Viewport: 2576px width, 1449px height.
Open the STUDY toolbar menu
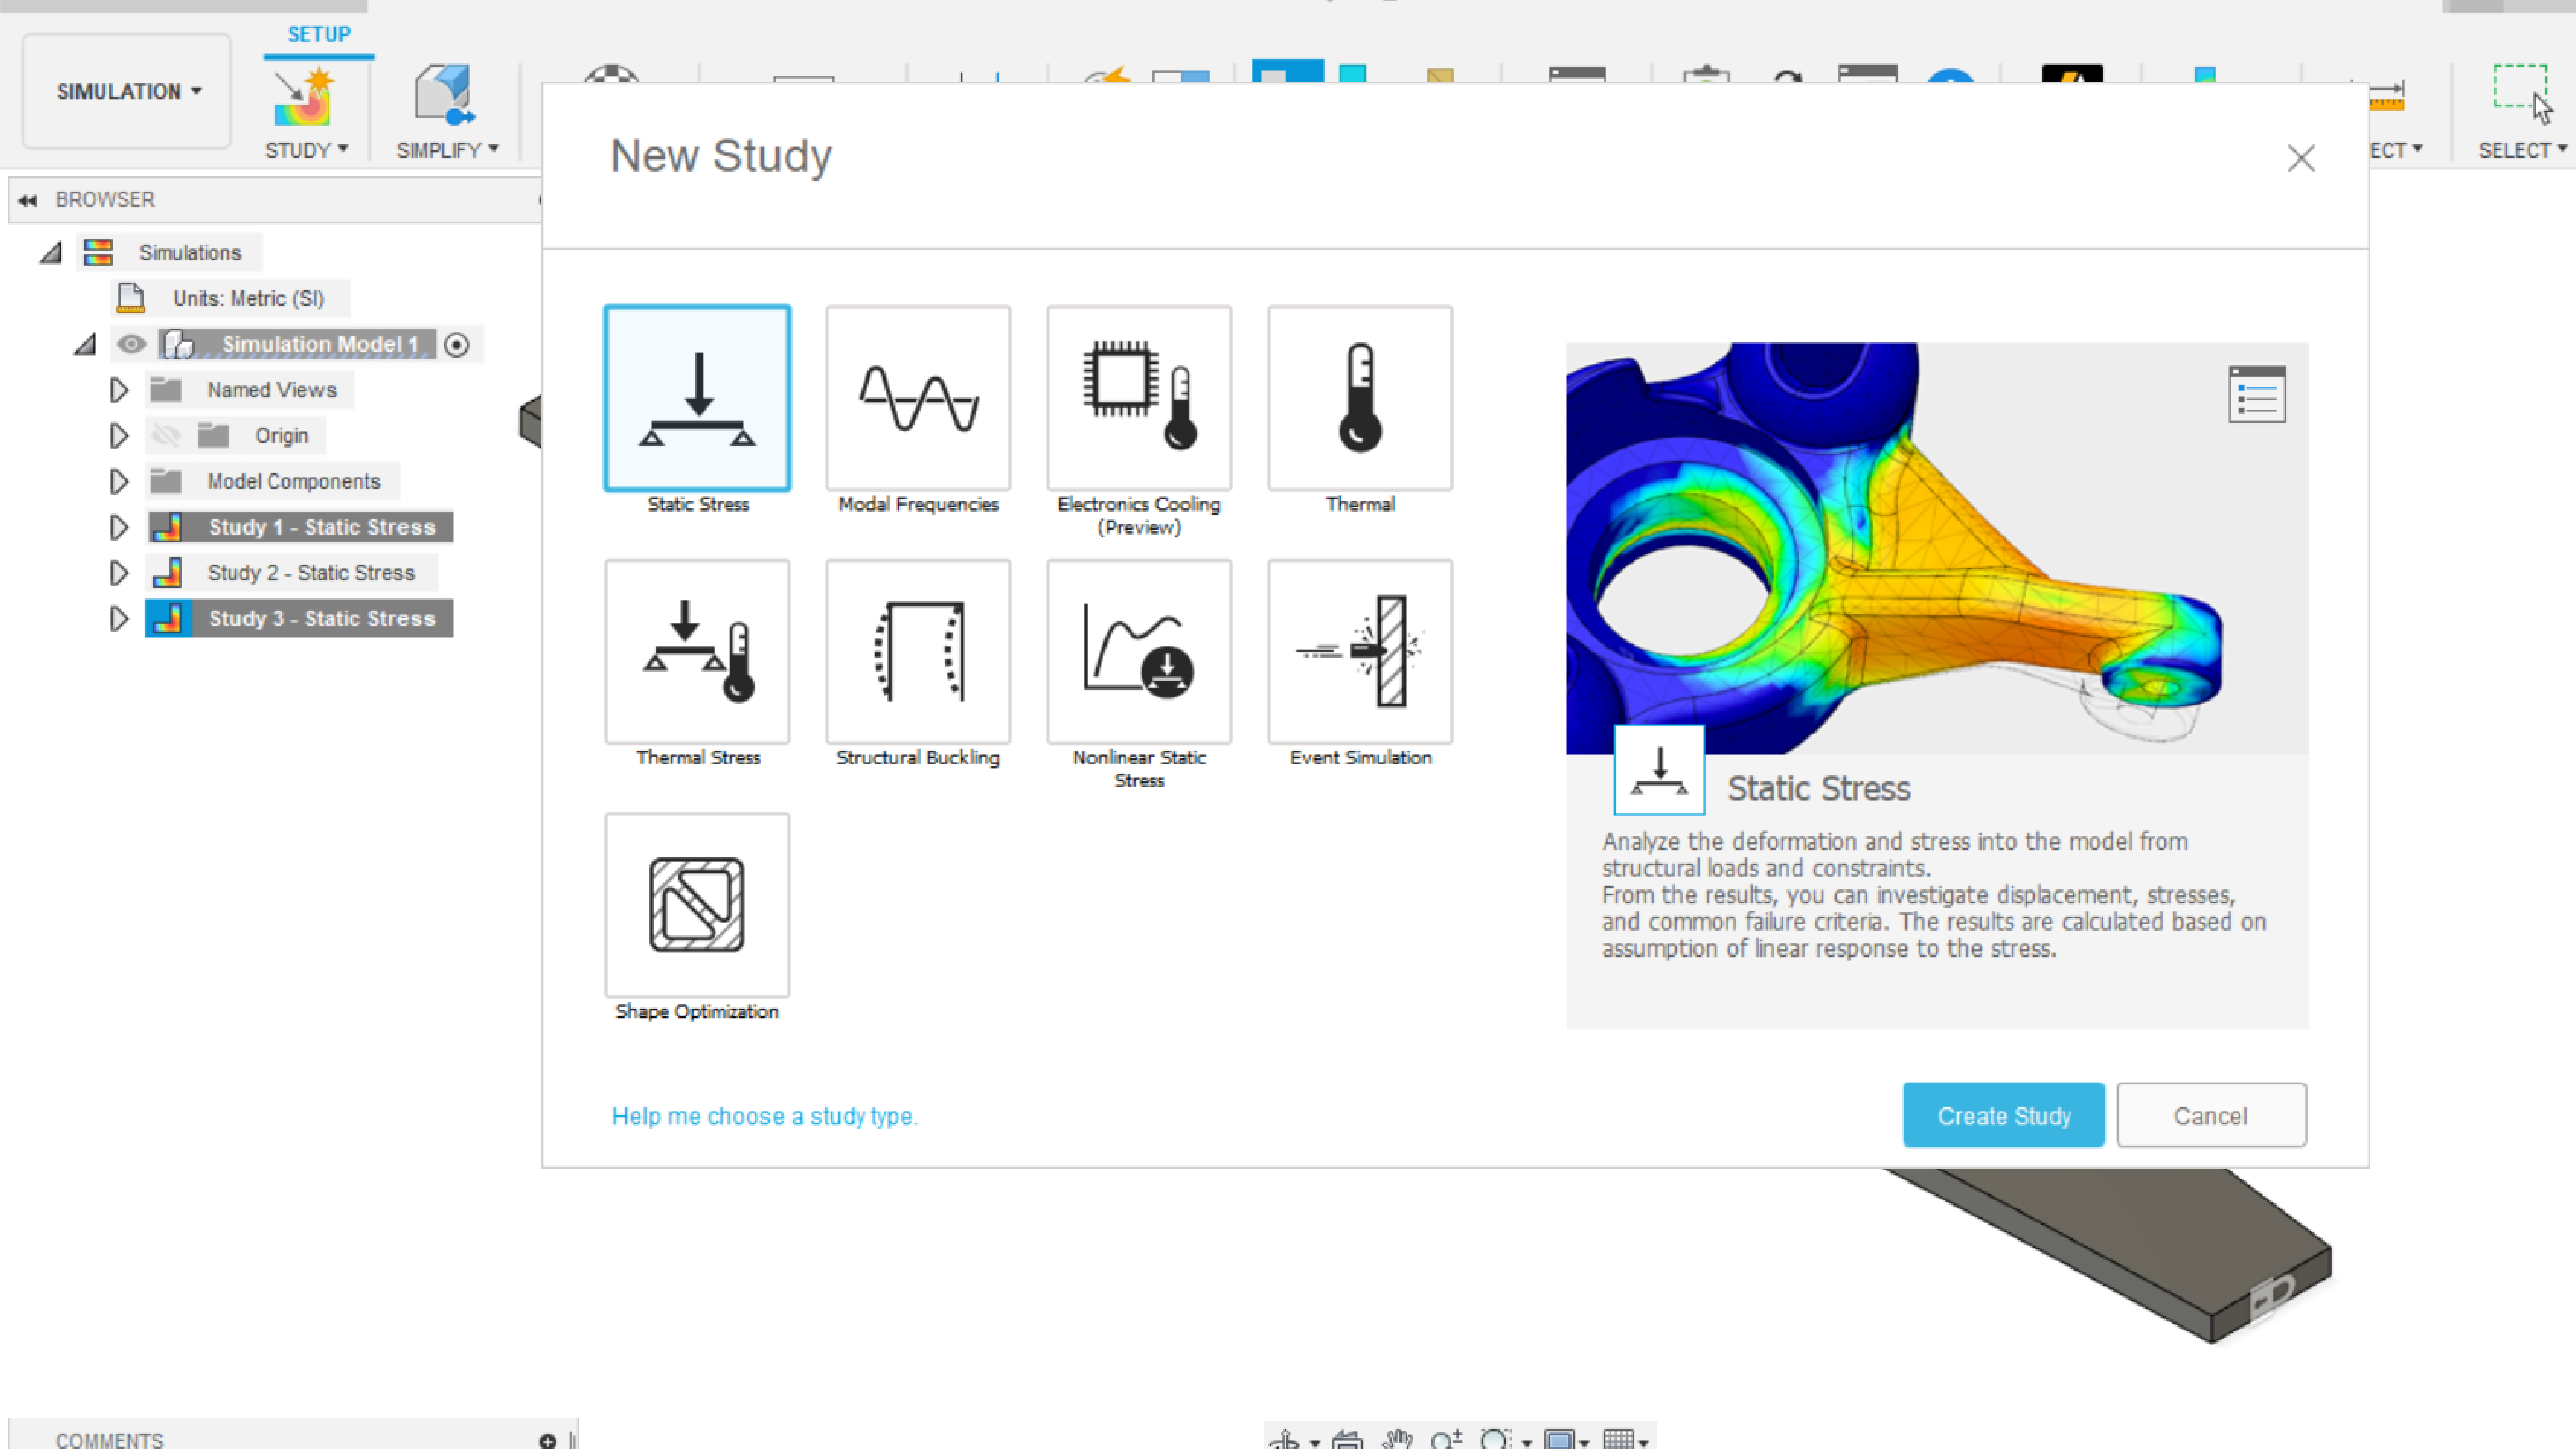306,150
